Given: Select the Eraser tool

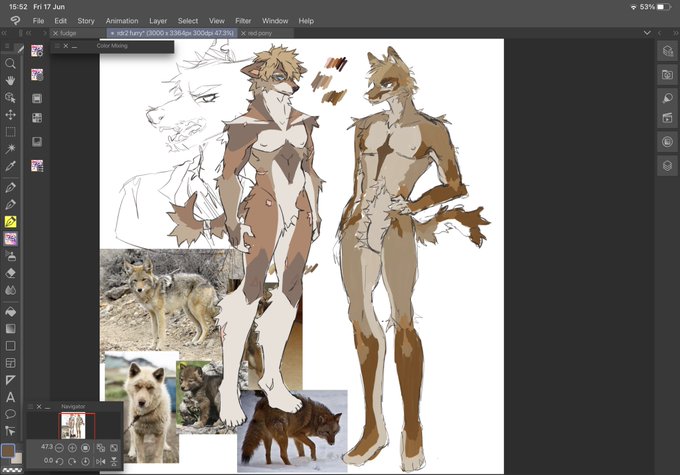Looking at the screenshot, I should (x=10, y=273).
